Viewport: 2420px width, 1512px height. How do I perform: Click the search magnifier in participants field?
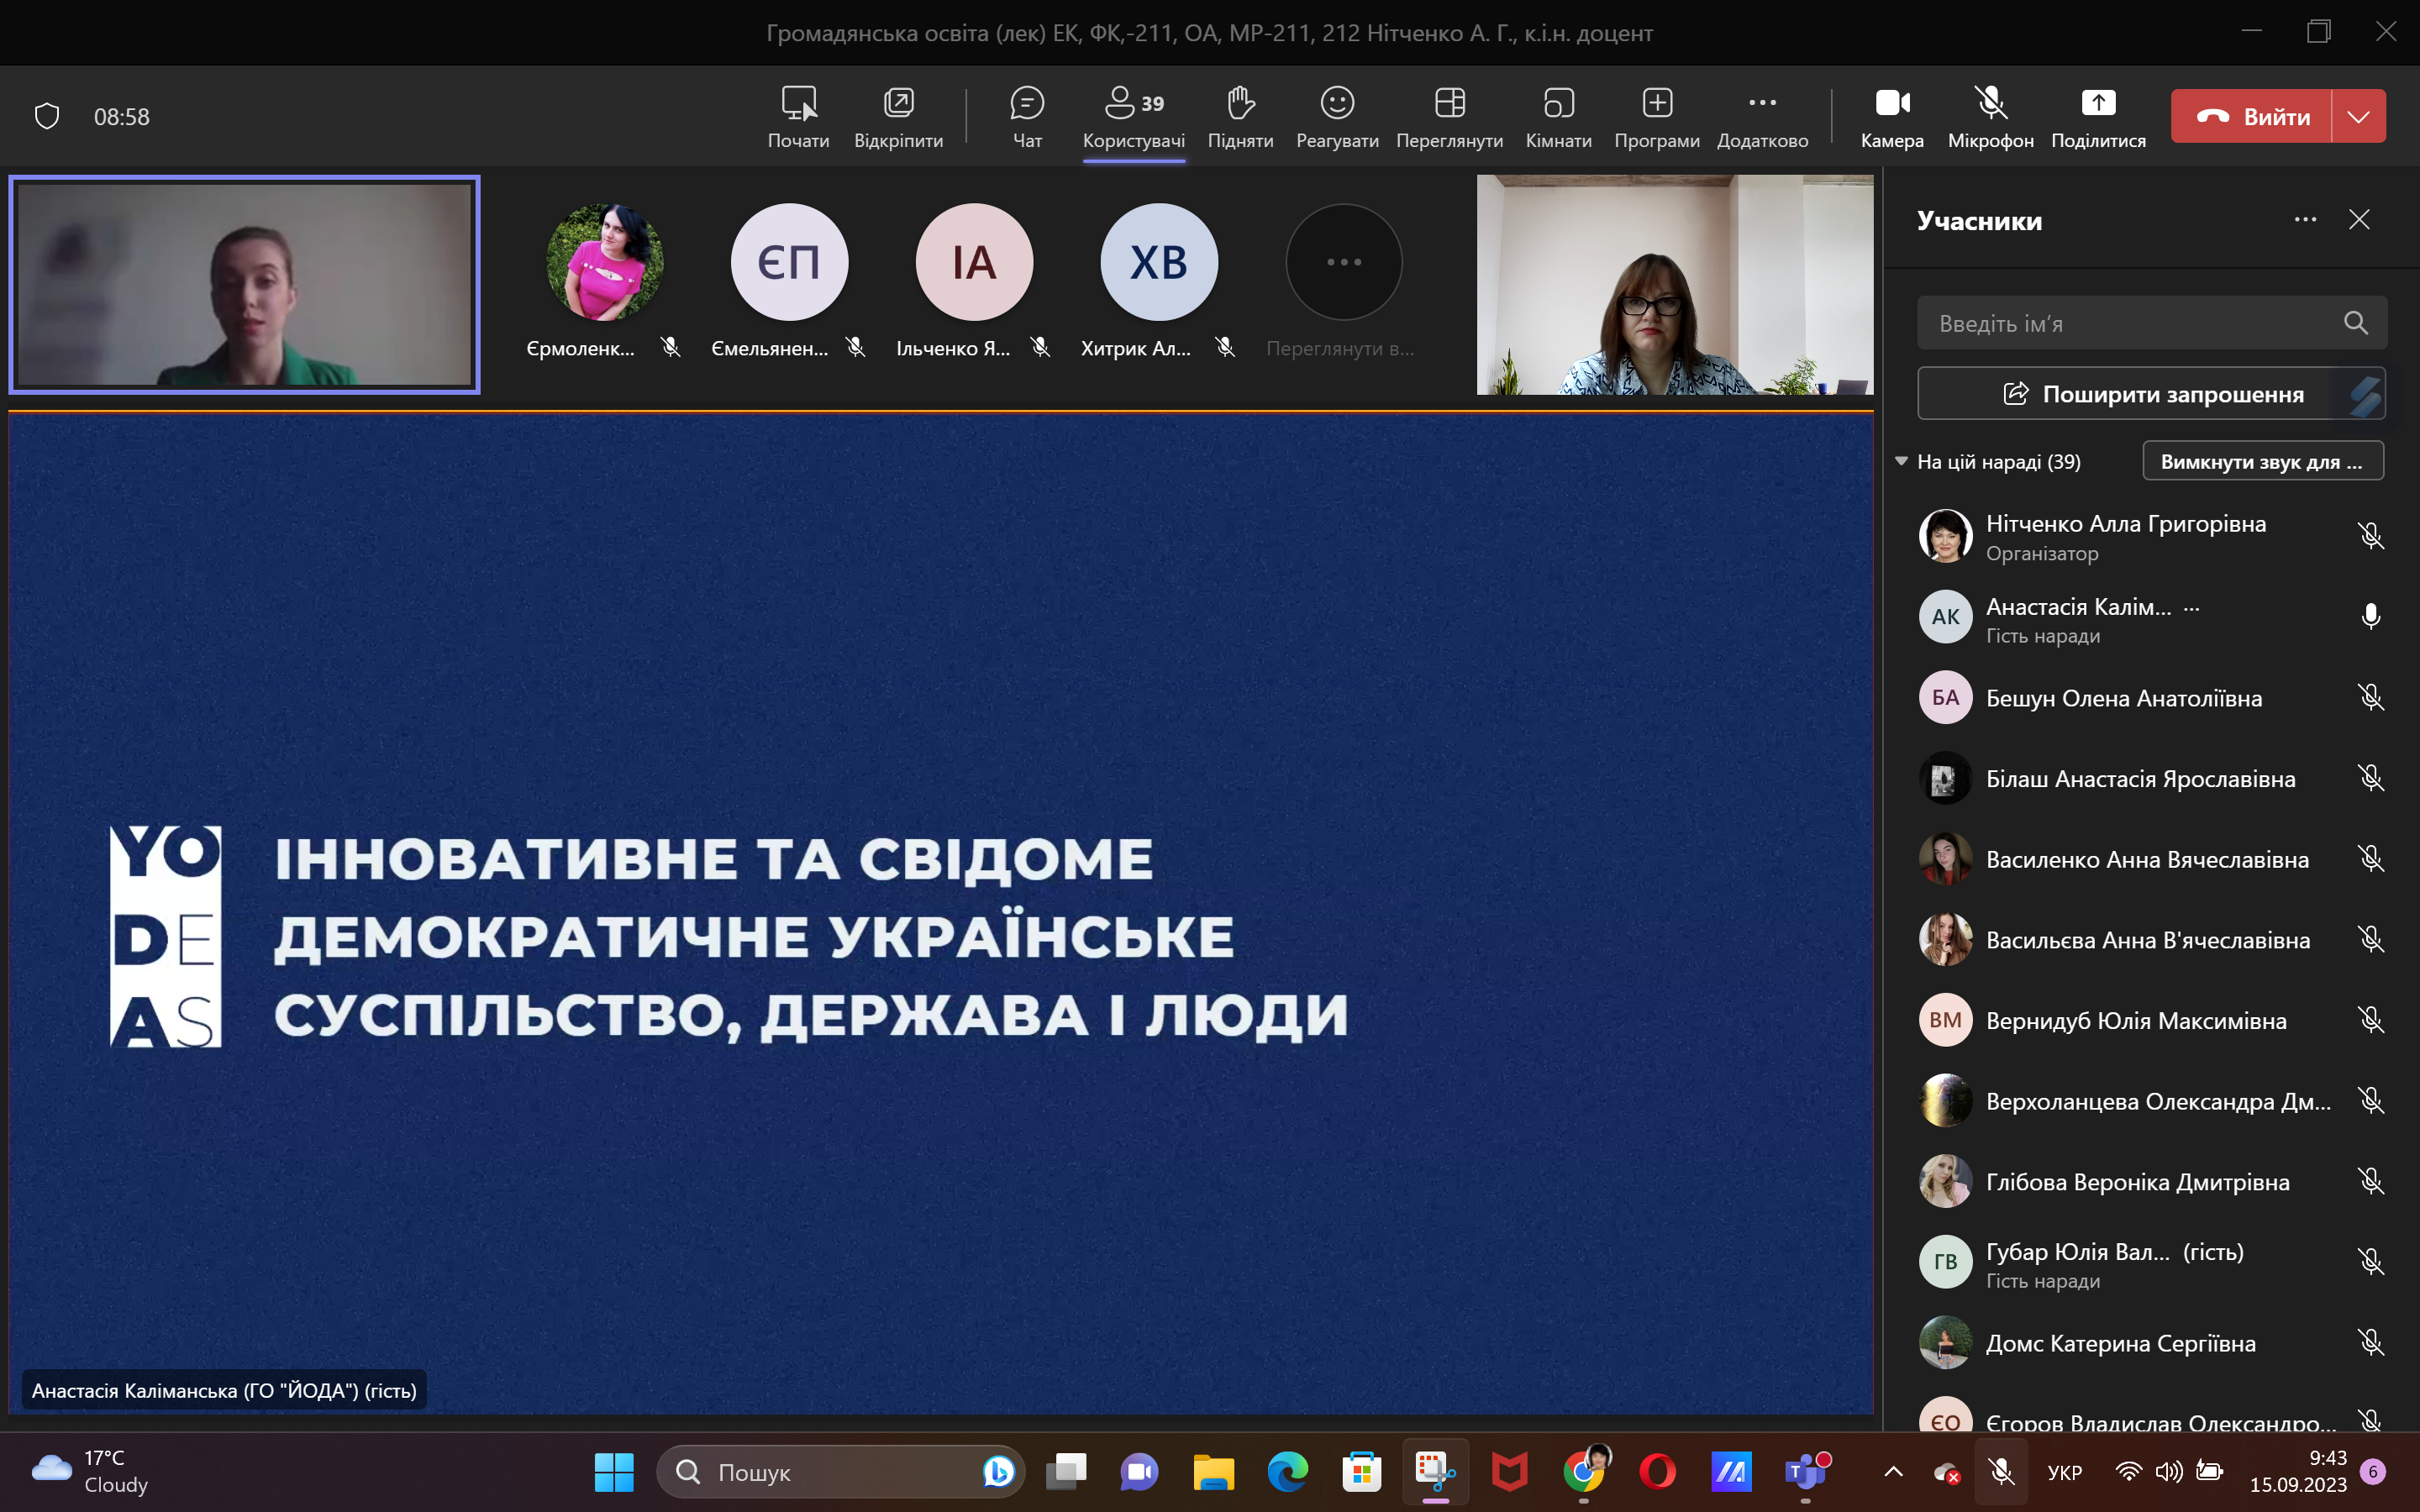[2355, 323]
